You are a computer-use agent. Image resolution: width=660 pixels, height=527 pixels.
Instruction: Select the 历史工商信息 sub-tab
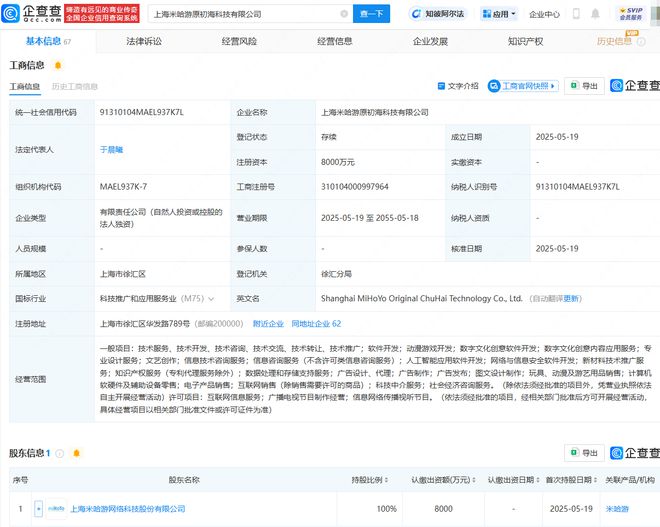75,86
